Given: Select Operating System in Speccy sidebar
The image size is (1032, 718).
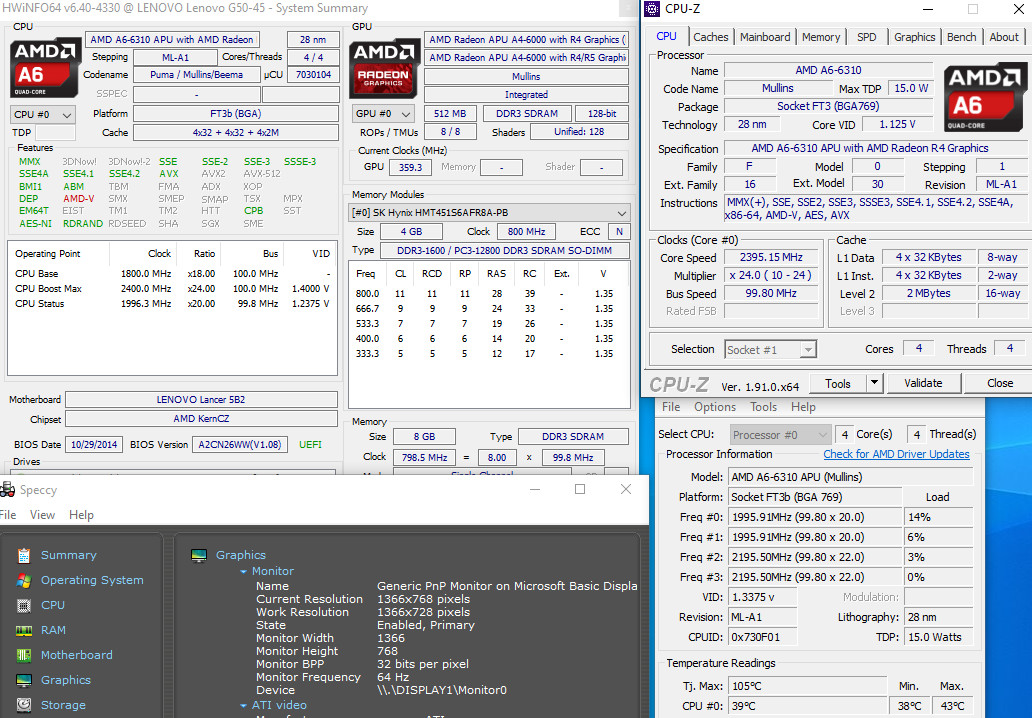Looking at the screenshot, I should point(92,580).
